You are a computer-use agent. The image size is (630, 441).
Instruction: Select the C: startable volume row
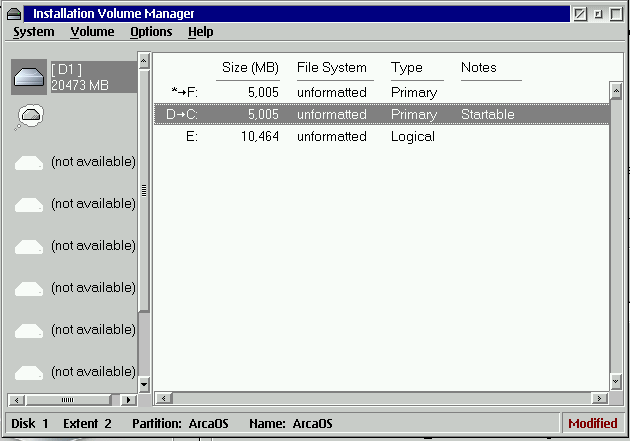380,115
